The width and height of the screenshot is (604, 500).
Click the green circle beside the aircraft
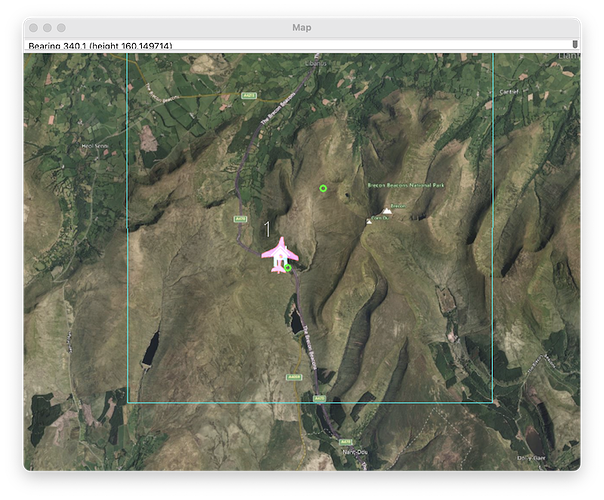coord(288,267)
